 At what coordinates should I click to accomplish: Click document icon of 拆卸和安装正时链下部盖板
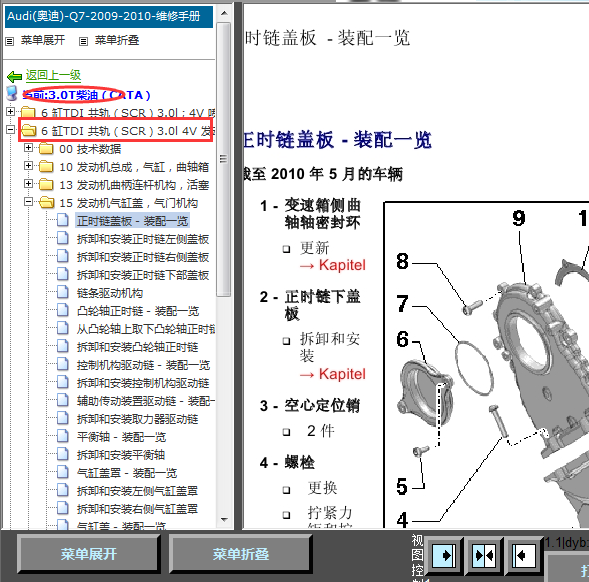tap(63, 274)
